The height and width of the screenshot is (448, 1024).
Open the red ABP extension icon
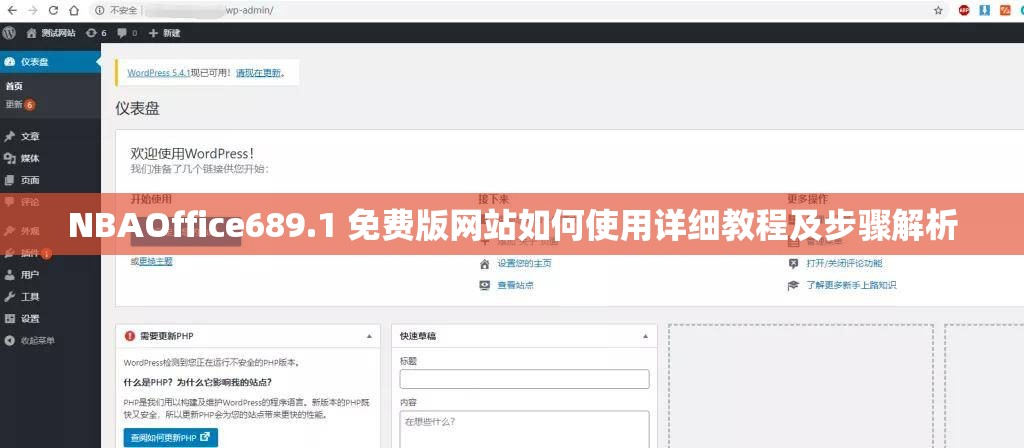964,10
